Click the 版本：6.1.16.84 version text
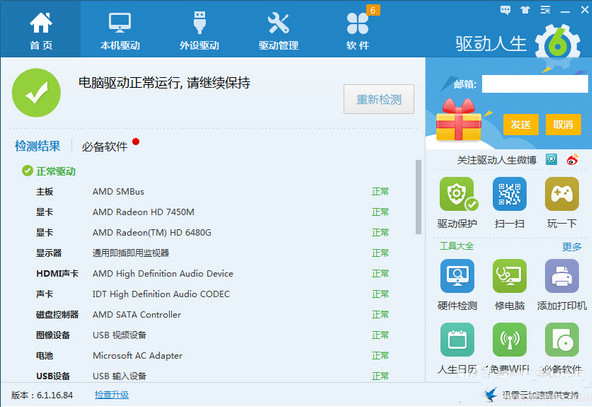Screen dimensions: 592x407 click(42, 395)
